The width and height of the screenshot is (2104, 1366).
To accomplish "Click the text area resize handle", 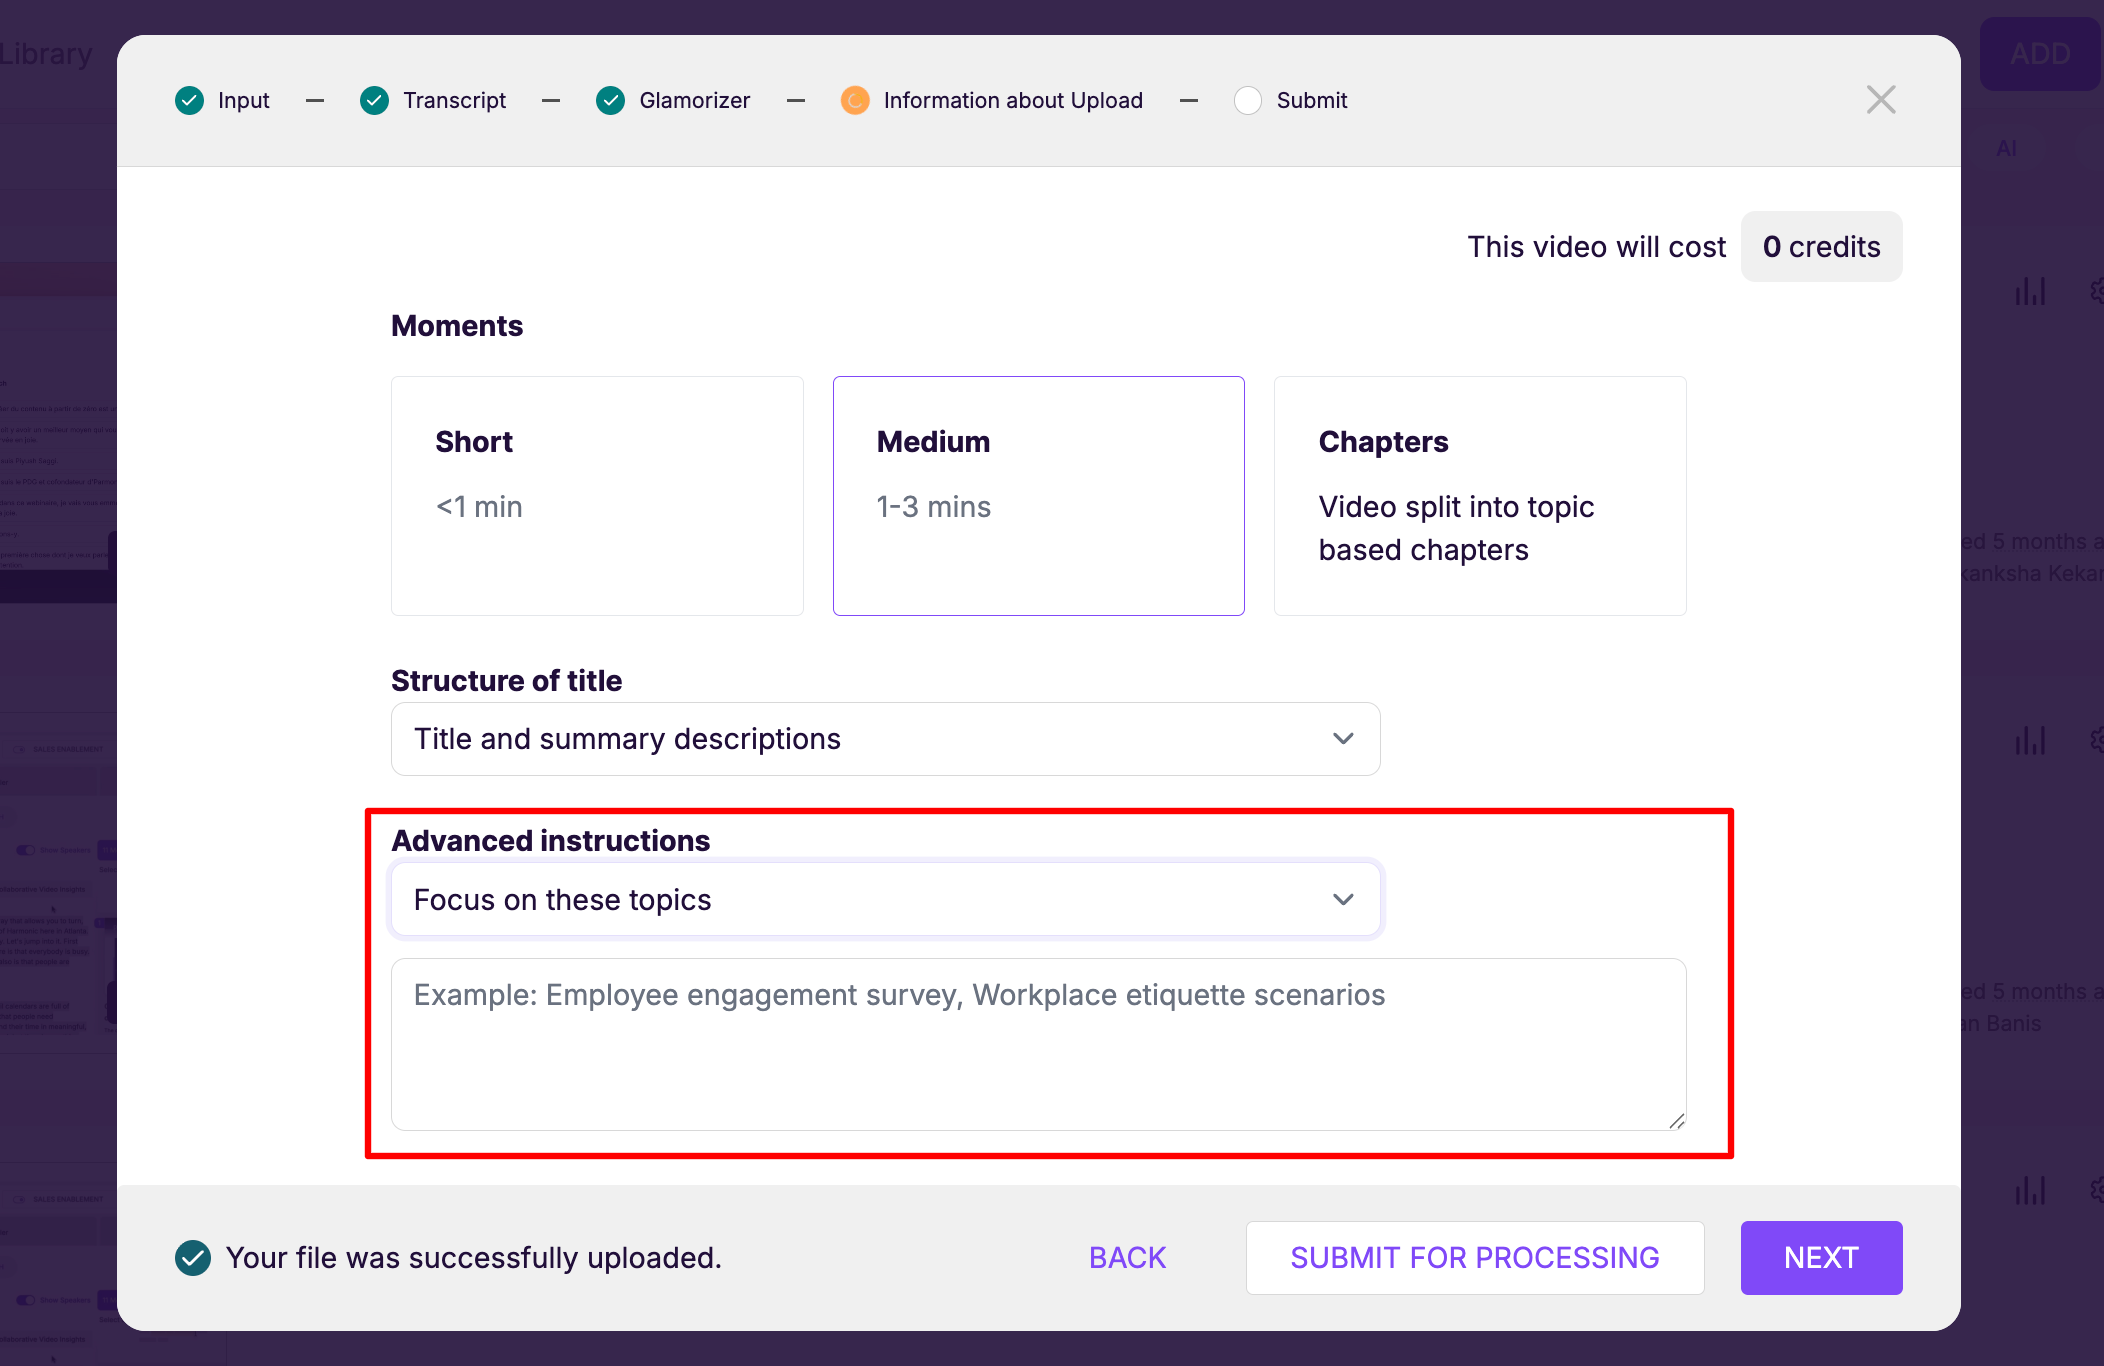I will point(1676,1121).
